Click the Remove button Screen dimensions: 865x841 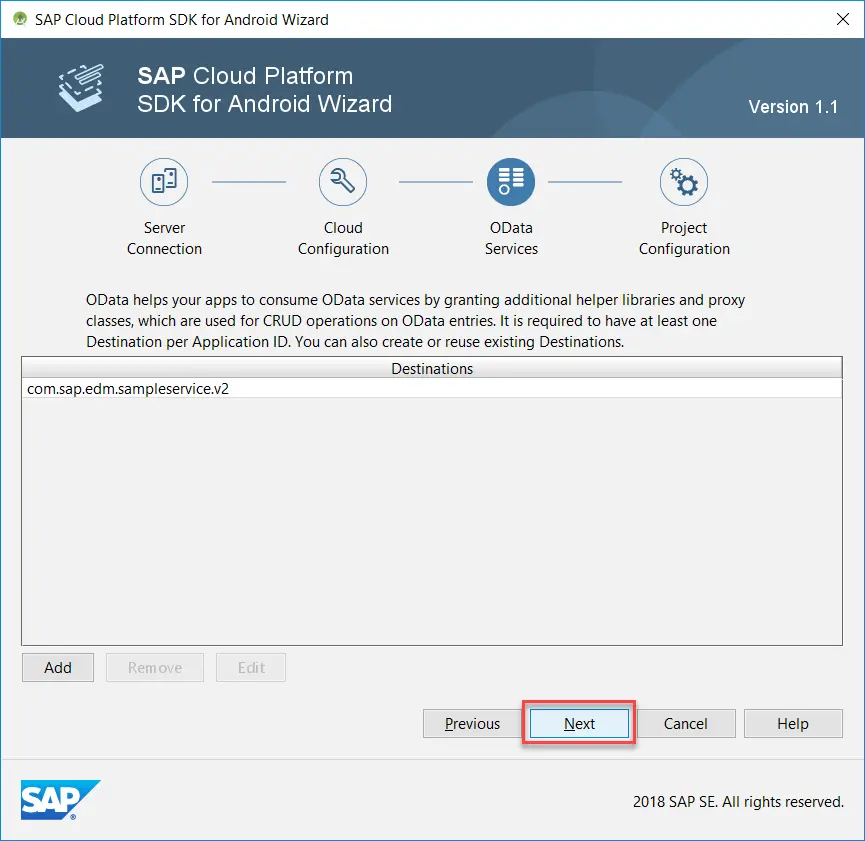[155, 667]
